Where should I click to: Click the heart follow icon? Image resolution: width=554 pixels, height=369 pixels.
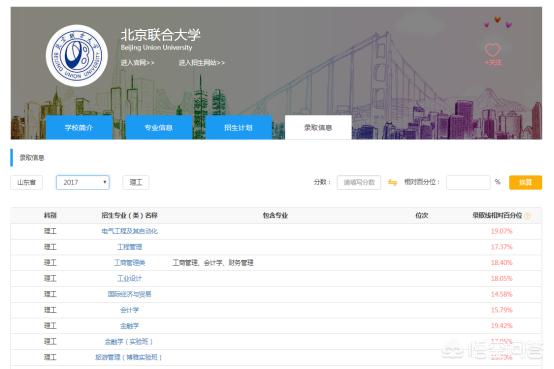(x=493, y=50)
